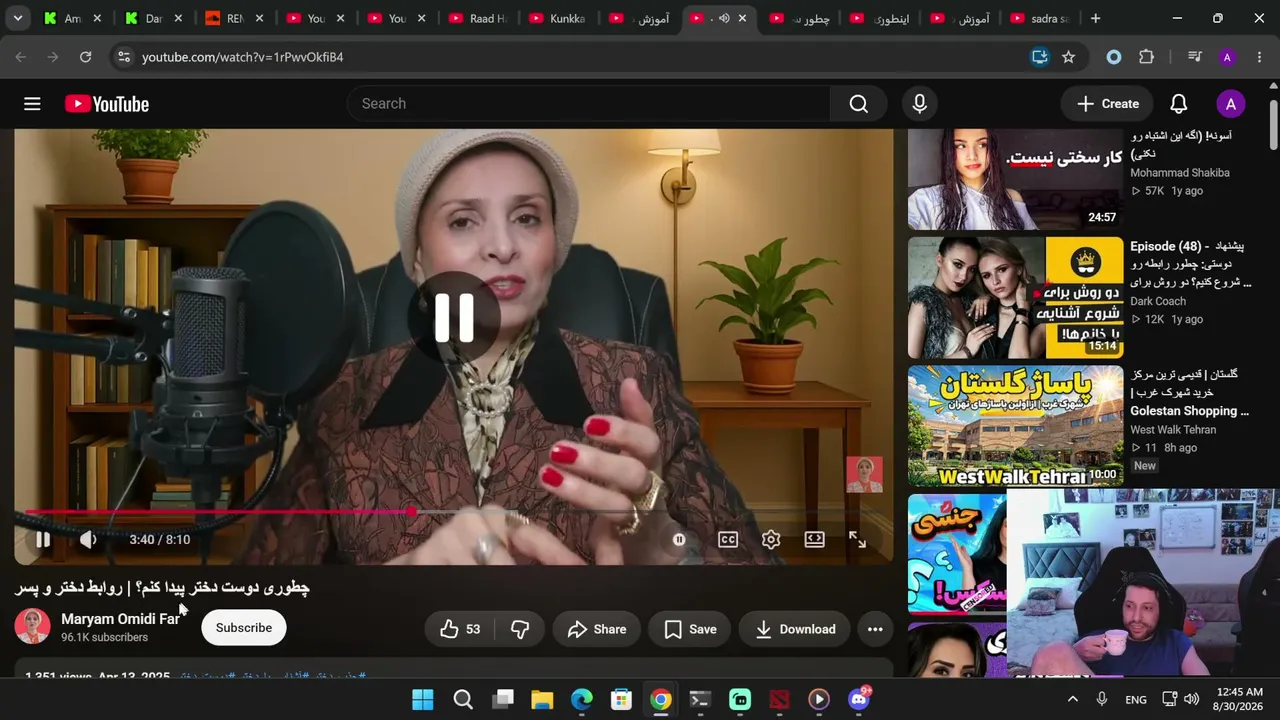Go to the Mohammad Shakiba channel

click(1180, 173)
